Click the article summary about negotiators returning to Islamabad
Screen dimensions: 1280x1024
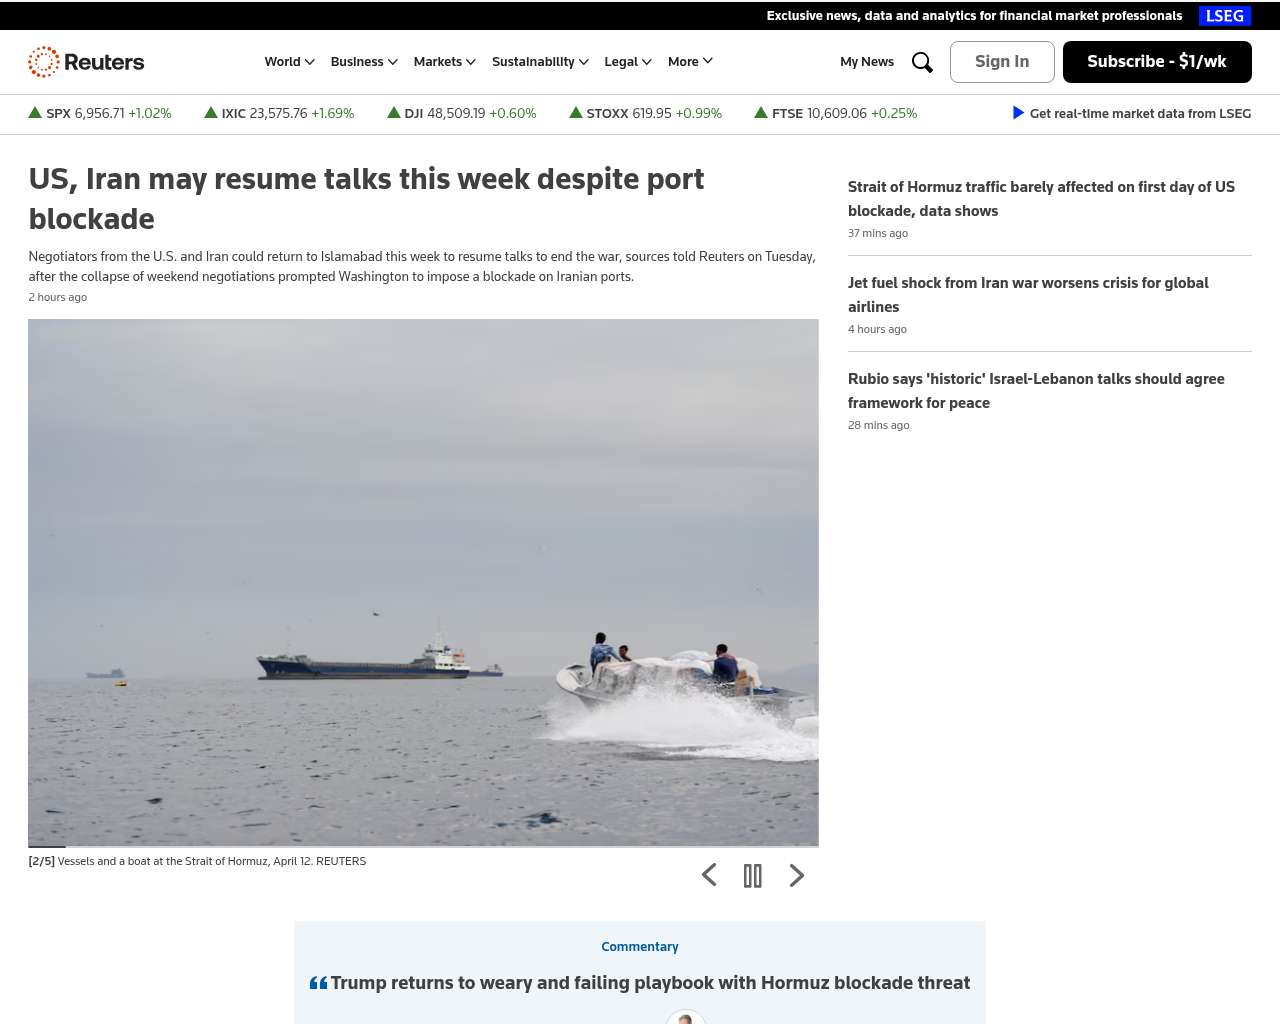[x=422, y=267]
